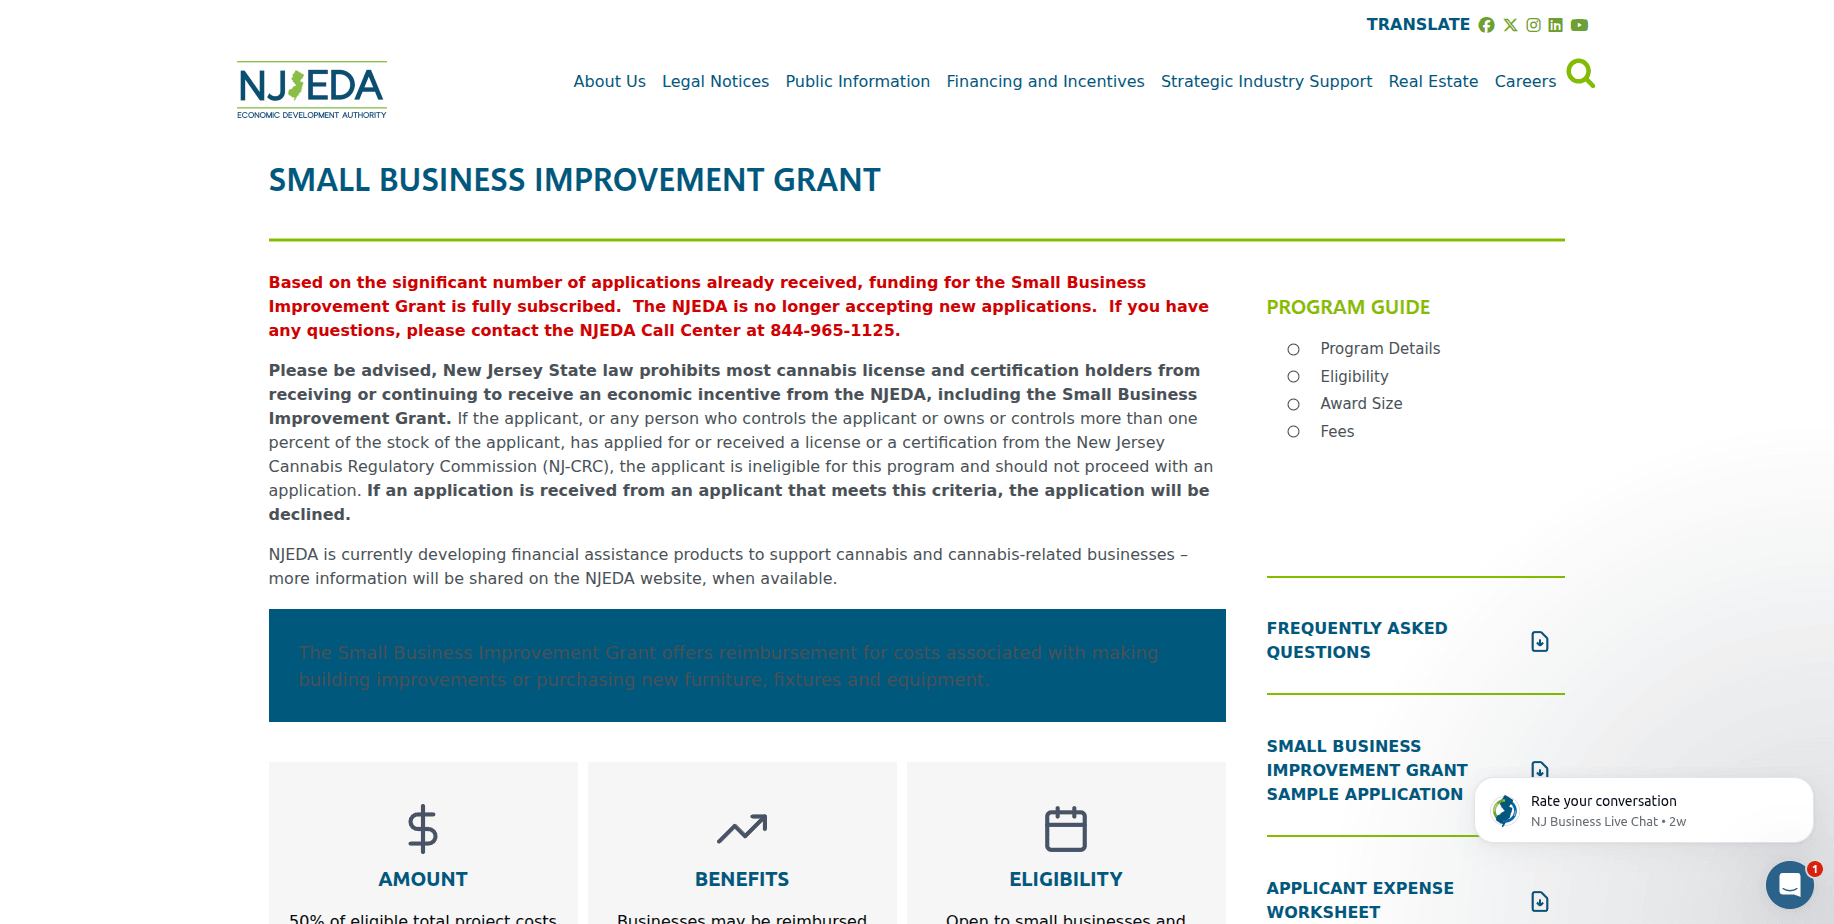Download the Frequently Asked Questions document icon

[1540, 641]
